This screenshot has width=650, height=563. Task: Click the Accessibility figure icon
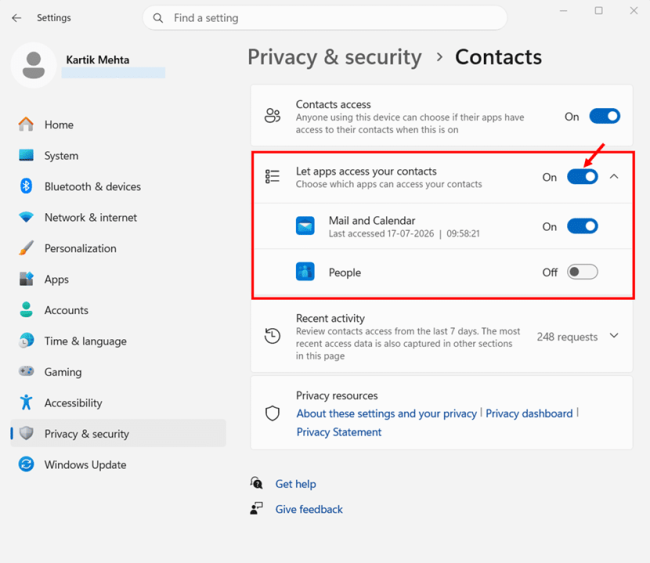click(26, 402)
